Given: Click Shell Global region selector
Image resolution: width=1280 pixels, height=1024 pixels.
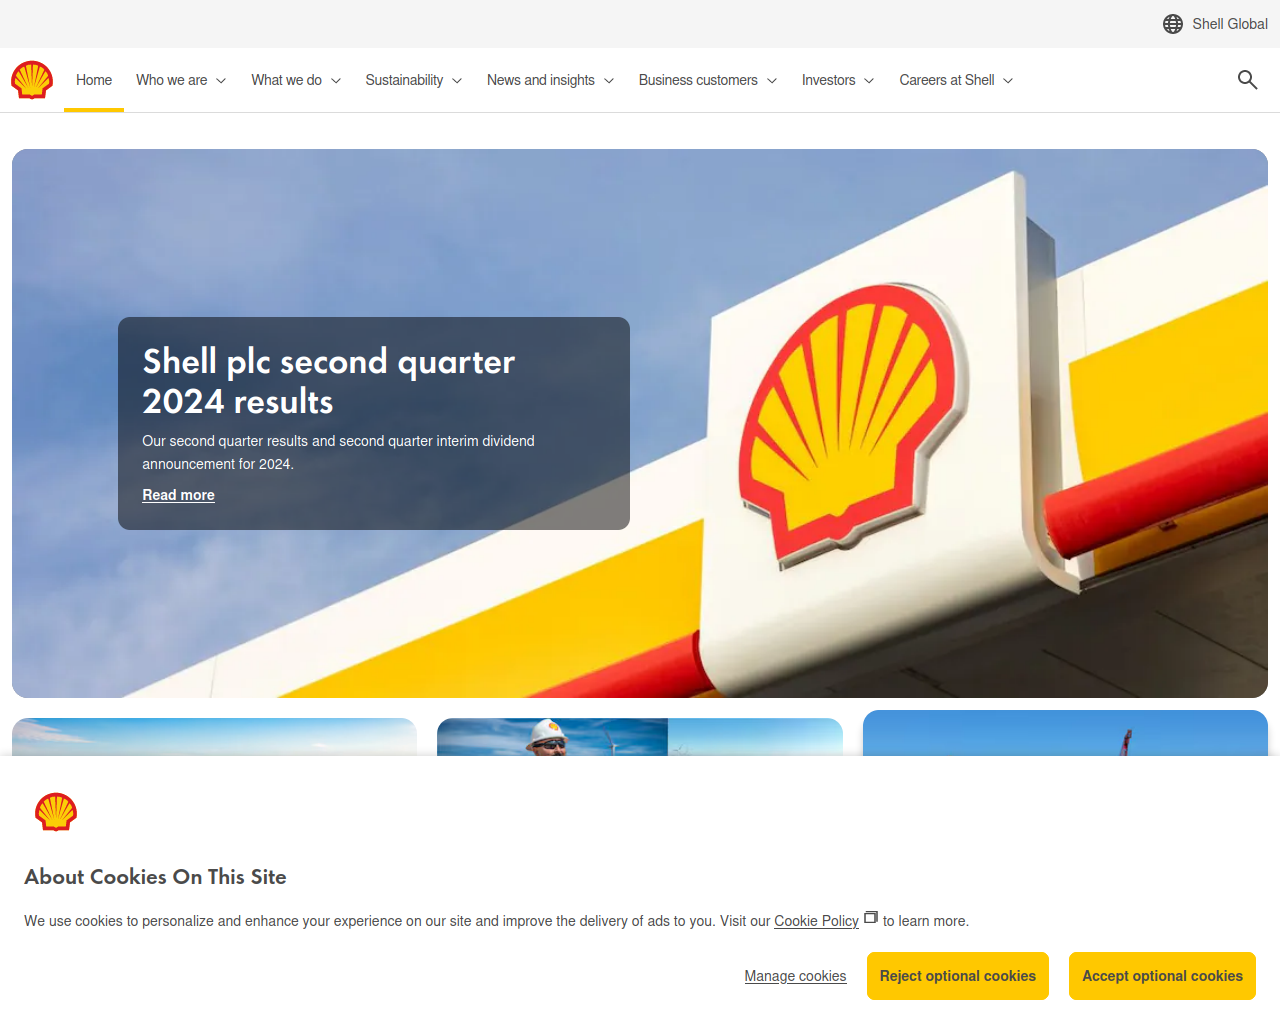Looking at the screenshot, I should 1215,24.
